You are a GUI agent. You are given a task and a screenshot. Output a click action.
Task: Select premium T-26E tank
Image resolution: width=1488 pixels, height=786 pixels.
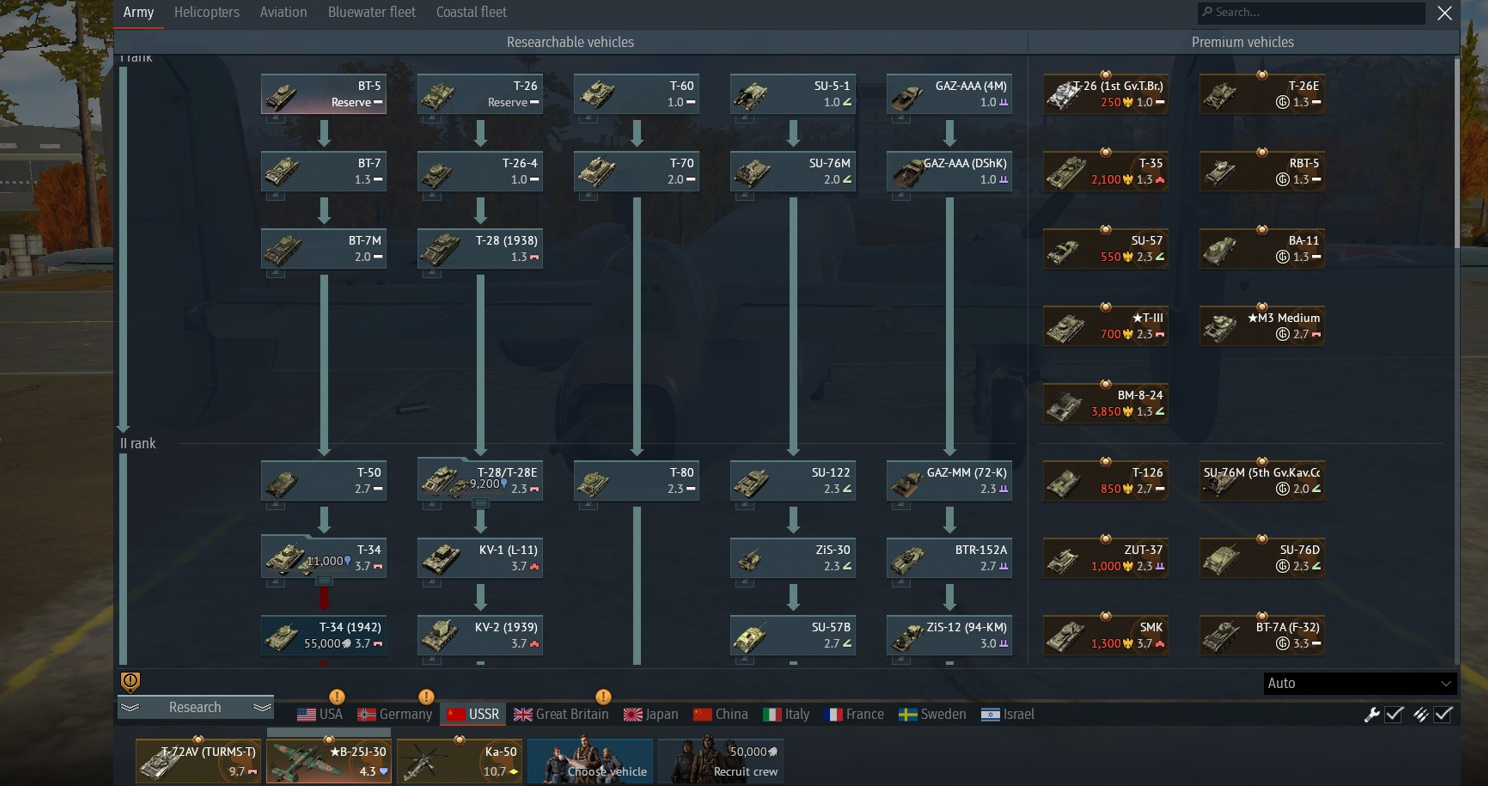(x=1262, y=94)
